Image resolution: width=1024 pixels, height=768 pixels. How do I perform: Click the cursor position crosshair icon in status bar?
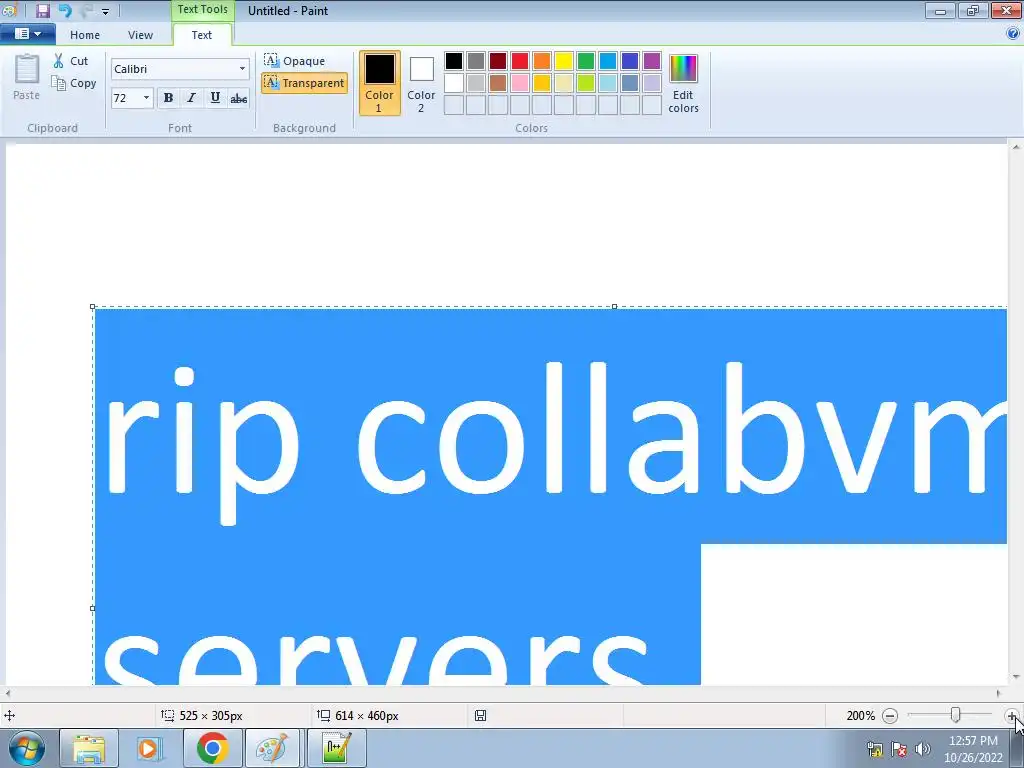(10, 716)
